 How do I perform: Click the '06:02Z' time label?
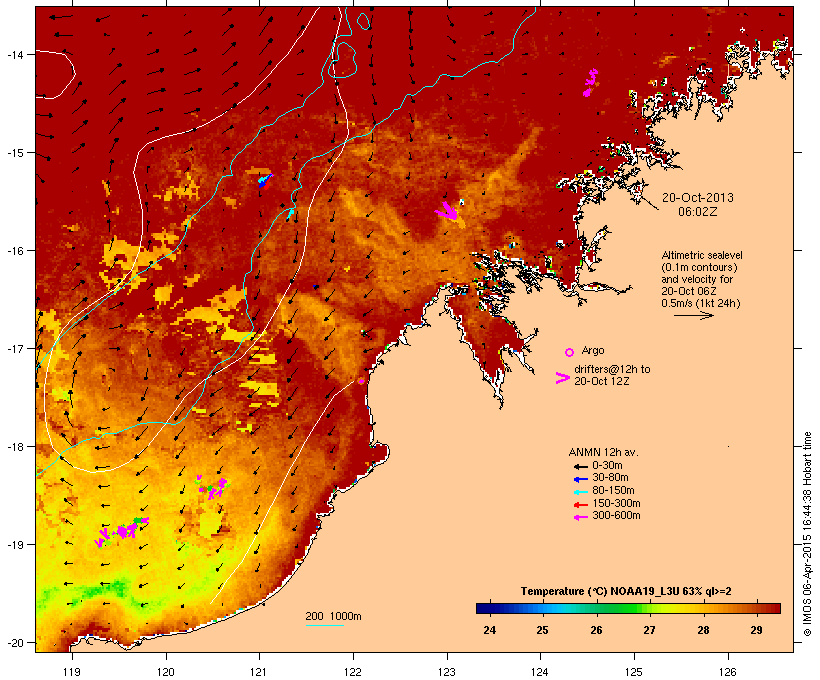pyautogui.click(x=698, y=212)
